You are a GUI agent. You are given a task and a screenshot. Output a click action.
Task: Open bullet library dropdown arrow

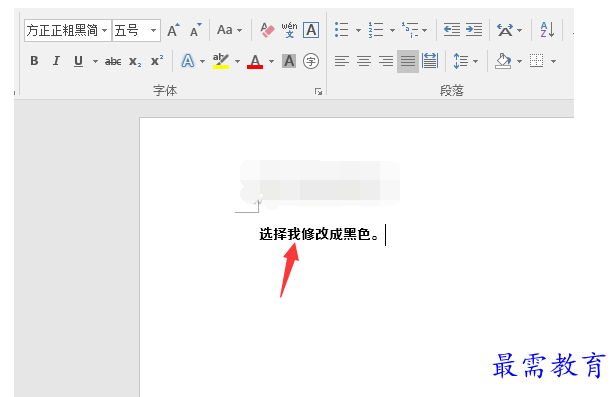pyautogui.click(x=358, y=30)
